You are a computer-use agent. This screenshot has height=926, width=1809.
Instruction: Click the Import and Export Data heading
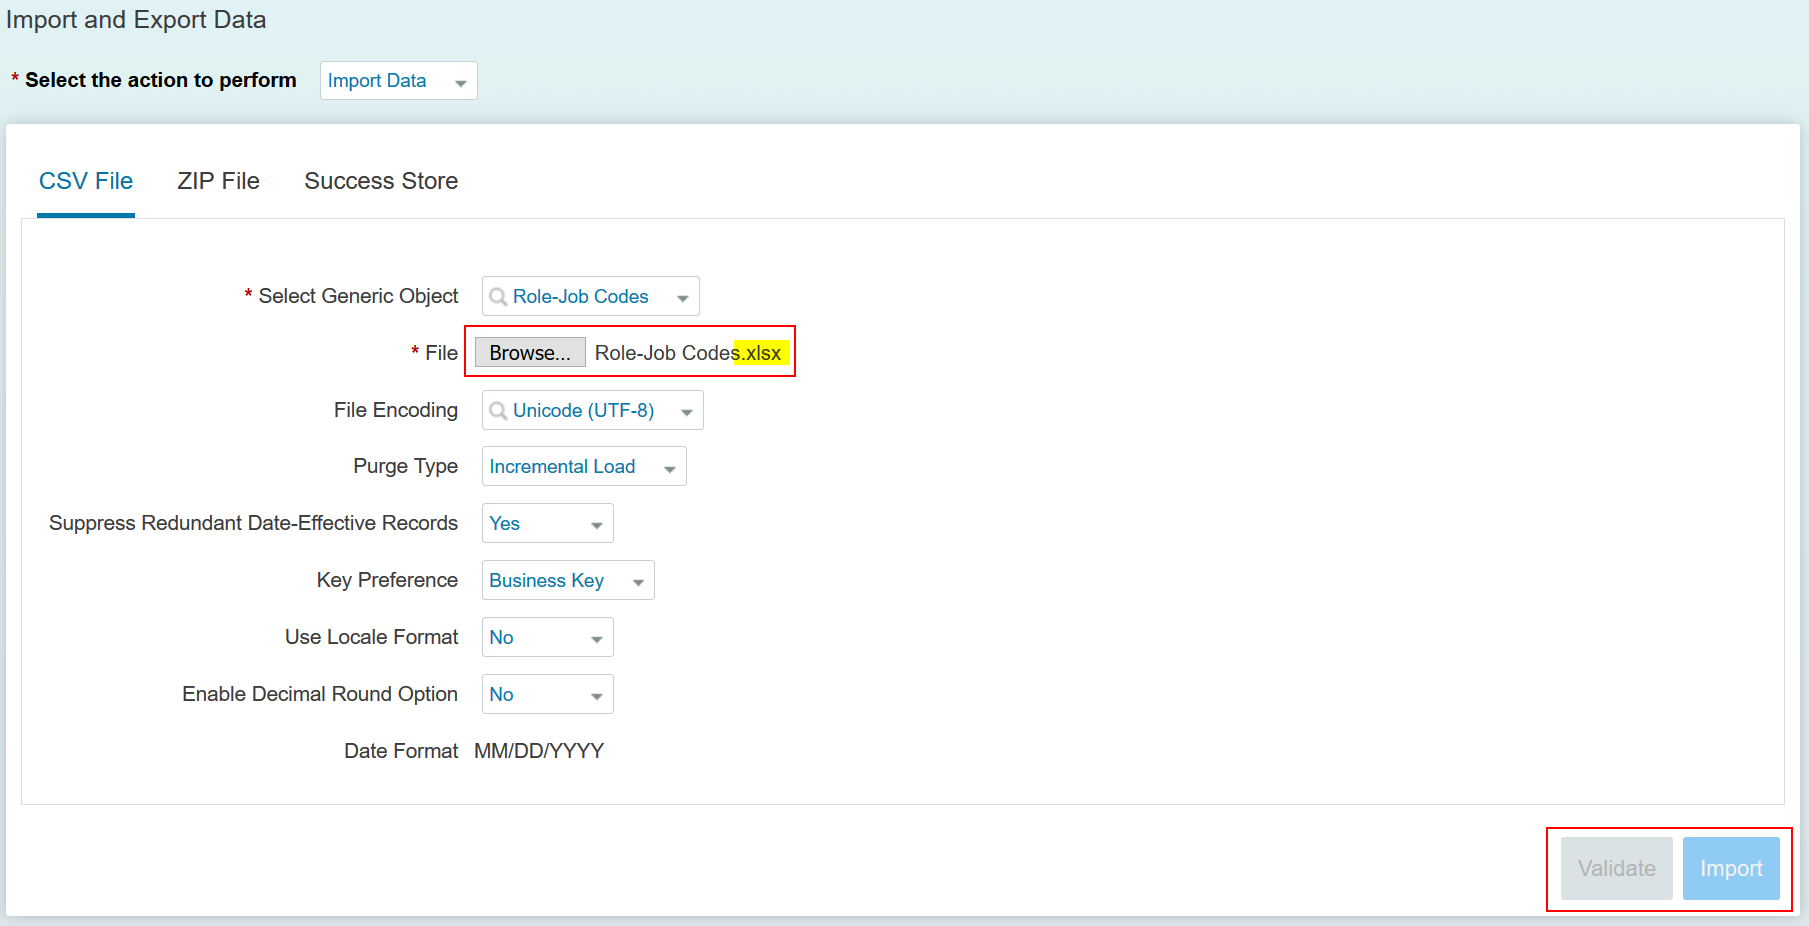tap(136, 20)
